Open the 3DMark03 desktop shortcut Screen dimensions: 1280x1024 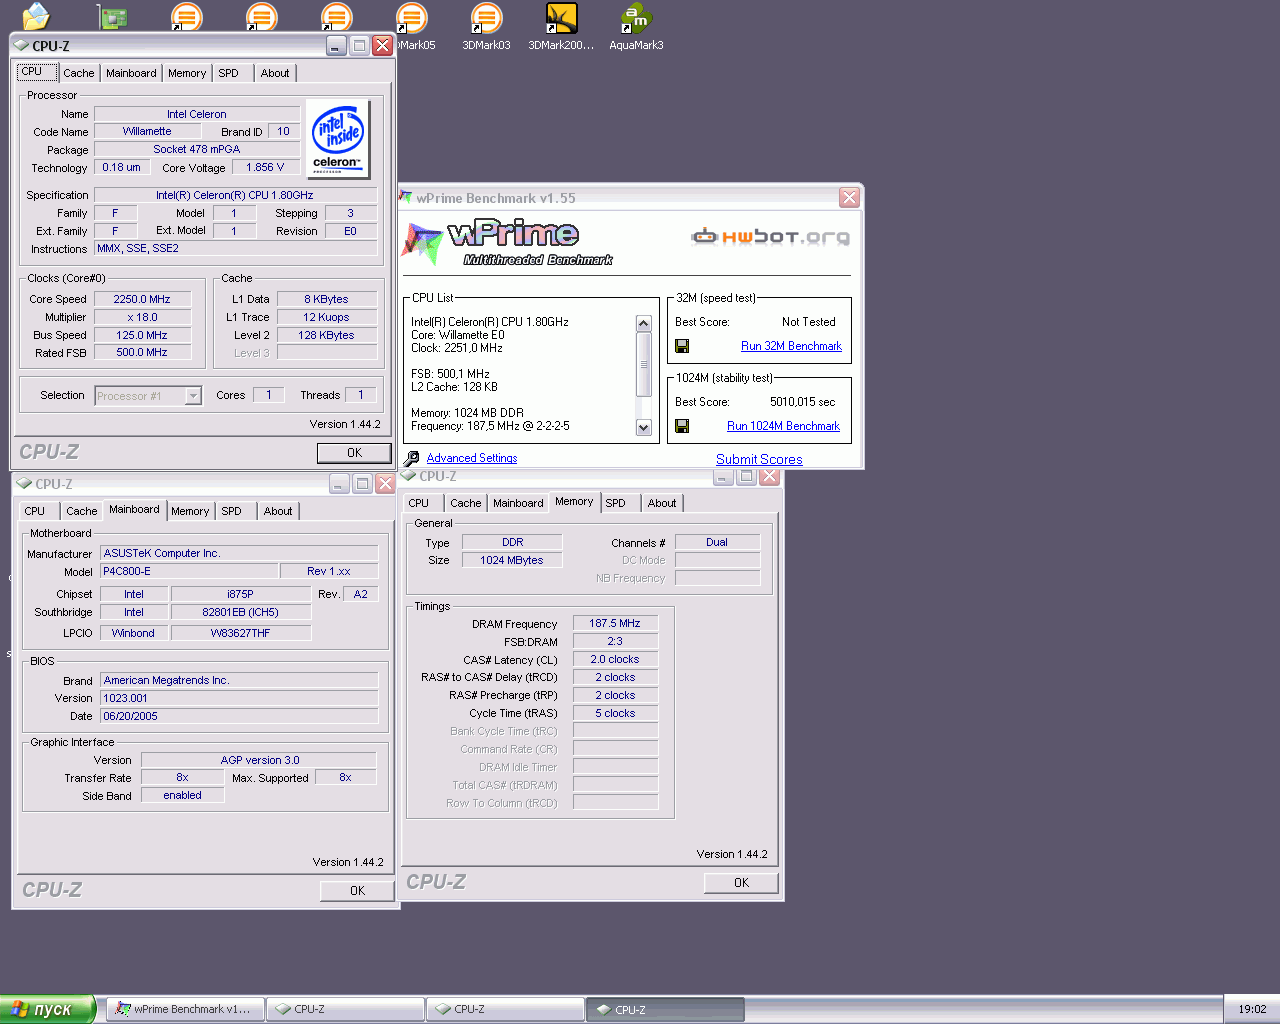coord(486,27)
